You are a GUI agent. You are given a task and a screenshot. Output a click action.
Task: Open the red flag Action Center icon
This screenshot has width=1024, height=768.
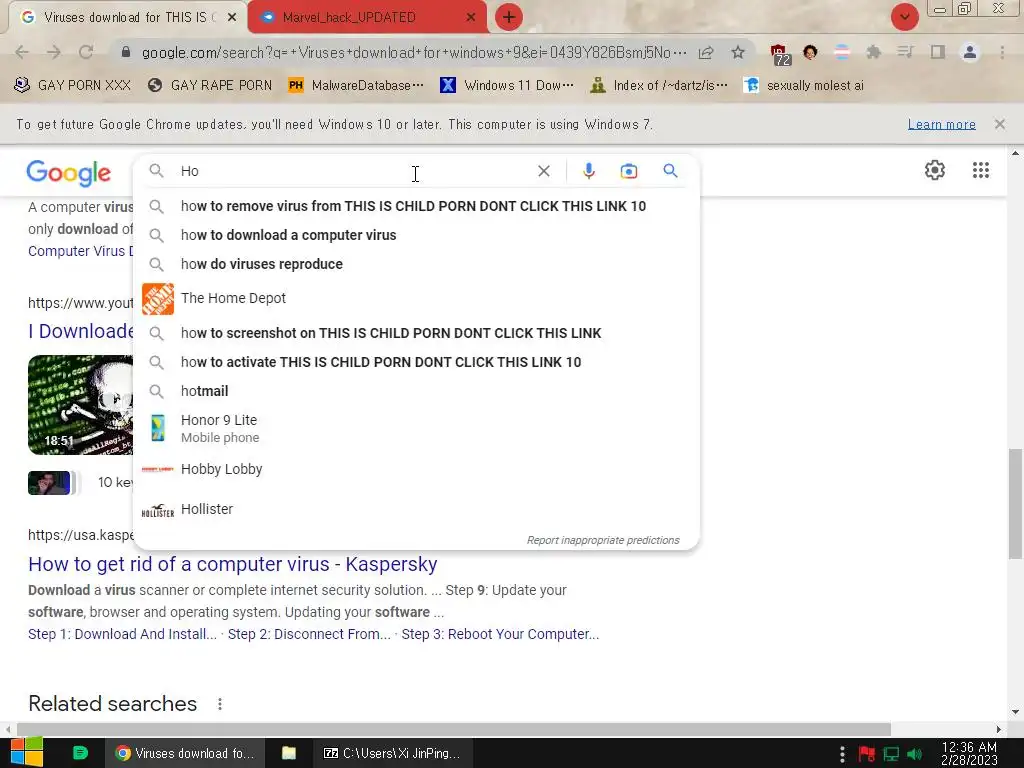coord(867,754)
